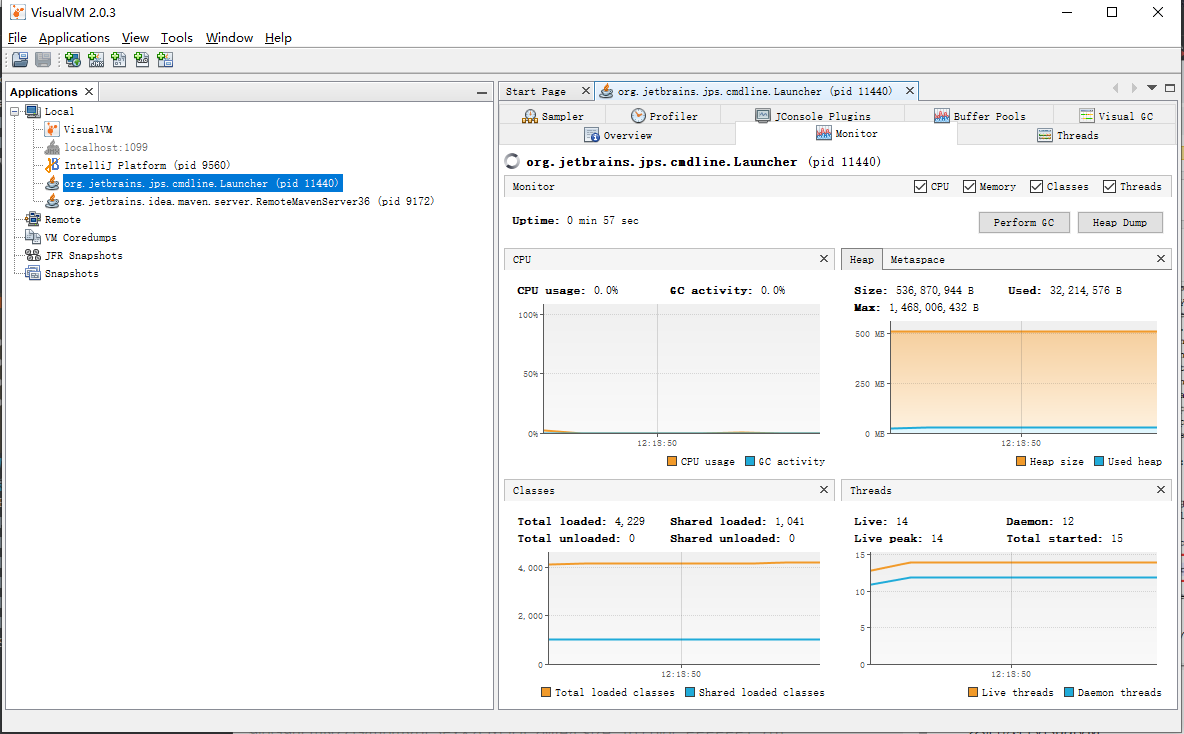
Task: Click the Remote node icon
Action: [32, 219]
